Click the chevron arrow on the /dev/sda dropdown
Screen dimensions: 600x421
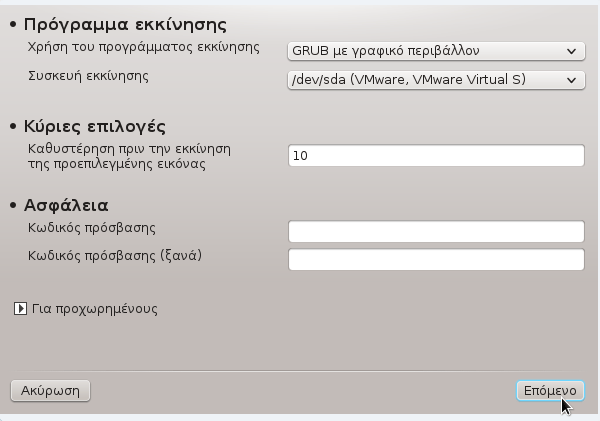click(570, 79)
